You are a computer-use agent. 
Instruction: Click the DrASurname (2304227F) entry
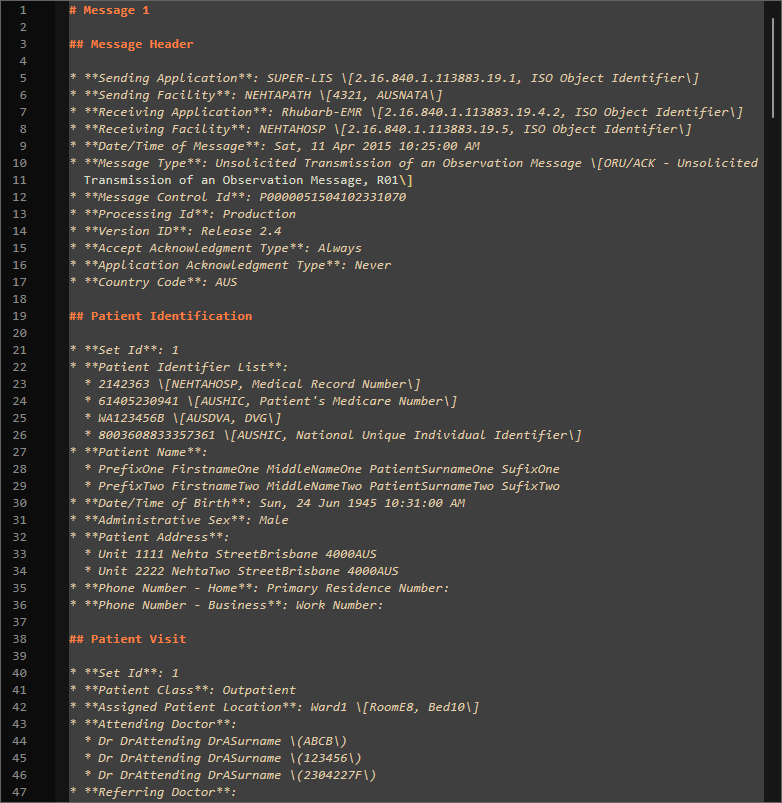(230, 775)
